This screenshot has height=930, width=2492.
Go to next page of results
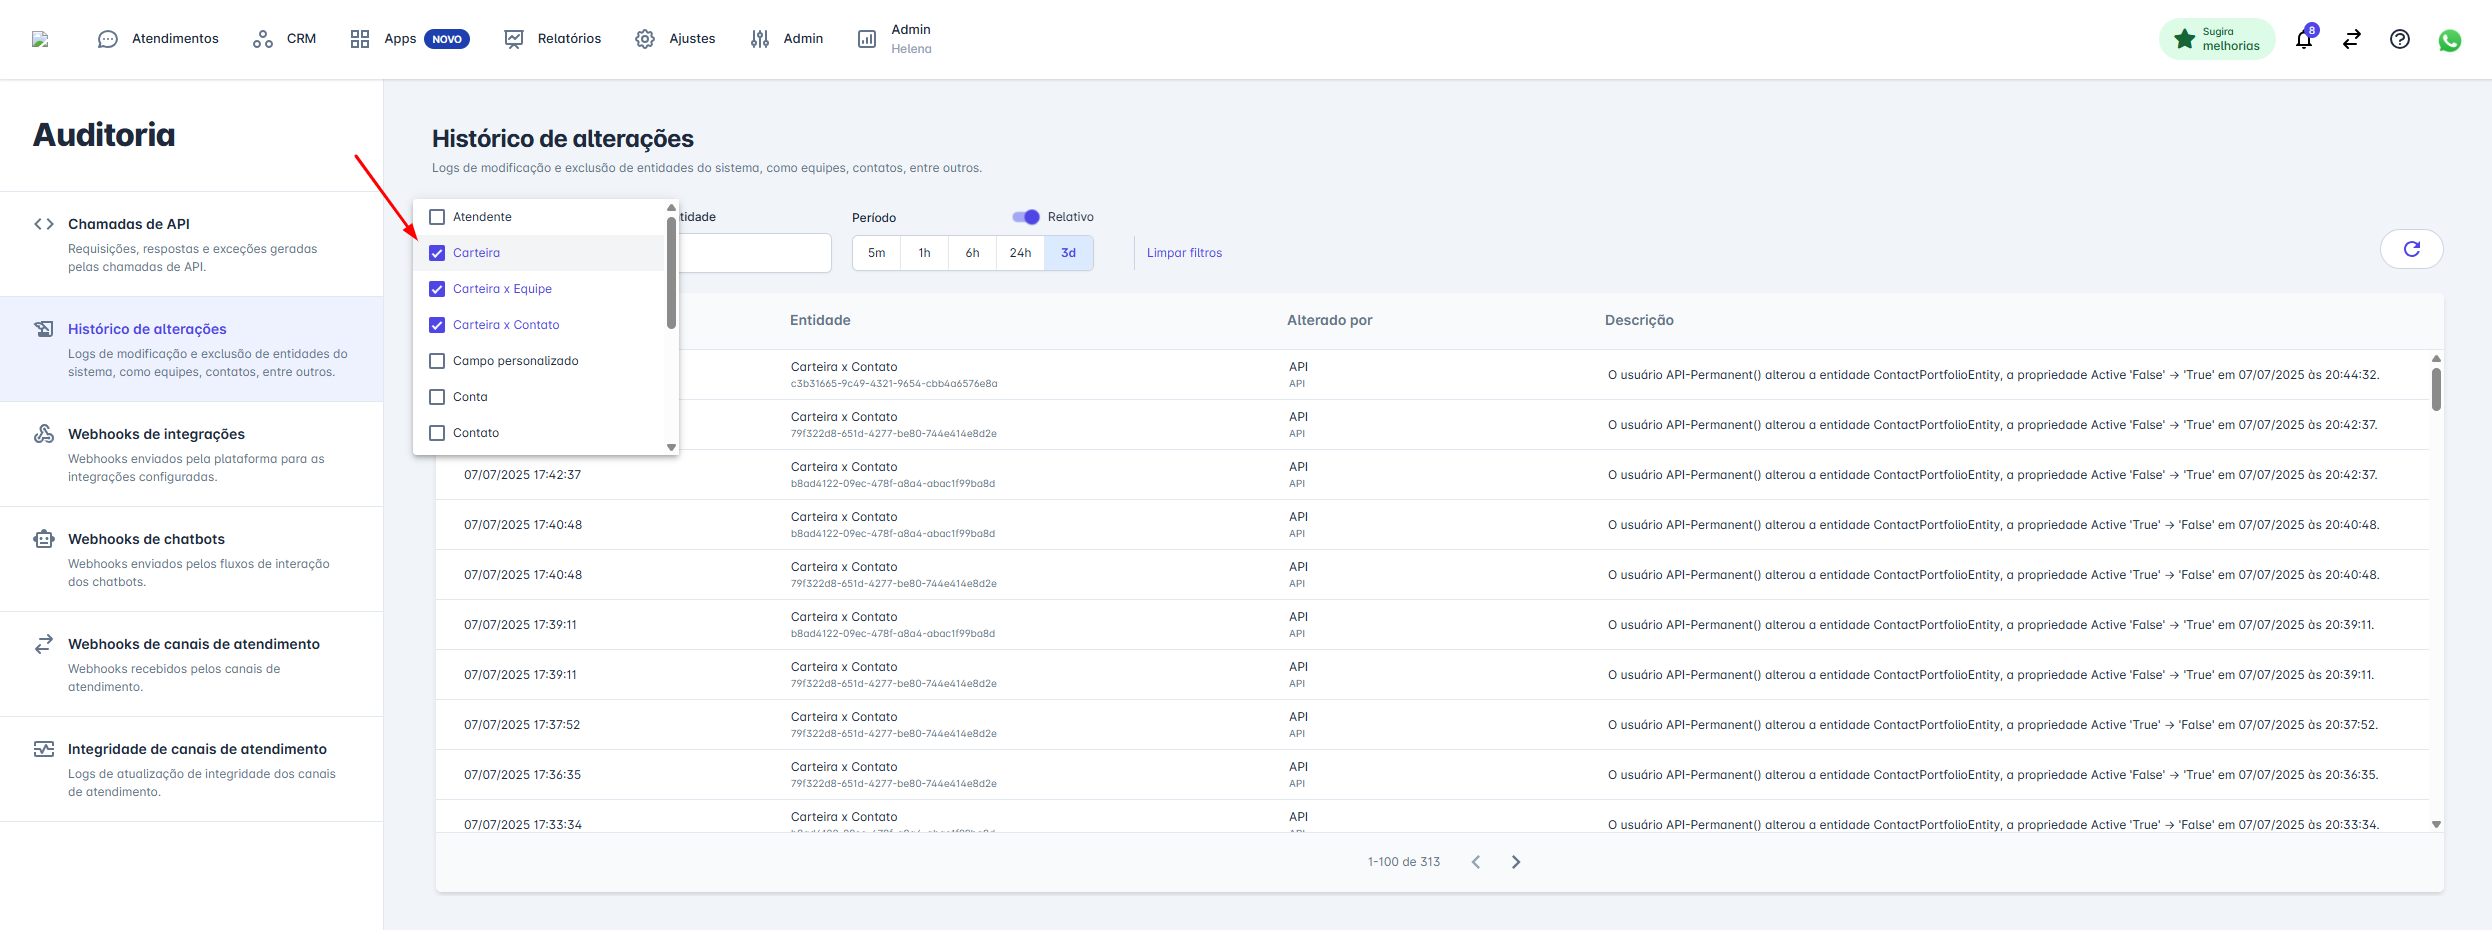click(x=1516, y=862)
